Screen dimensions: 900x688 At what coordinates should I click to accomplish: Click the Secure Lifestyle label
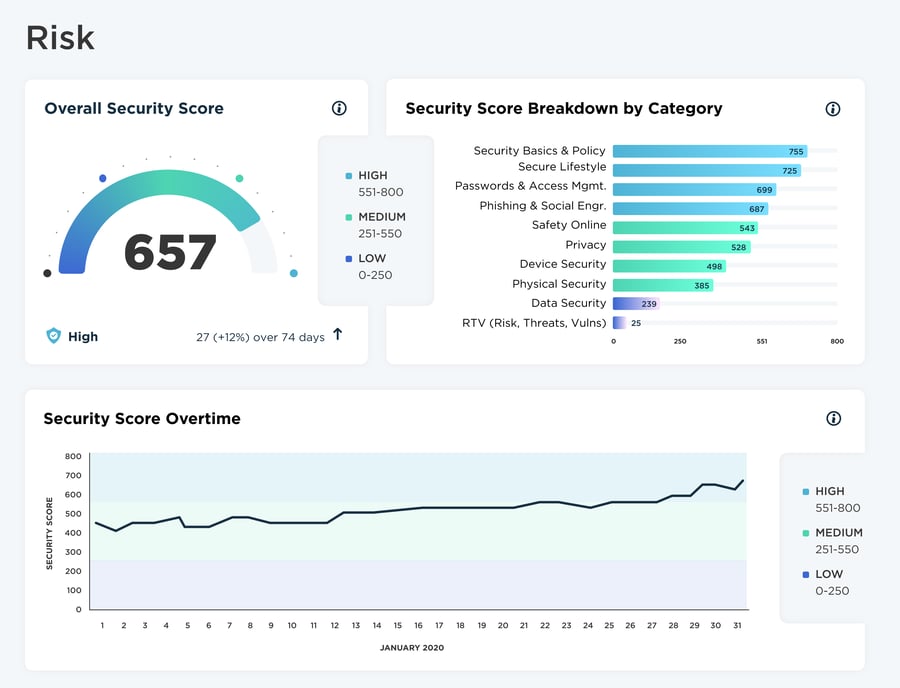click(x=562, y=166)
